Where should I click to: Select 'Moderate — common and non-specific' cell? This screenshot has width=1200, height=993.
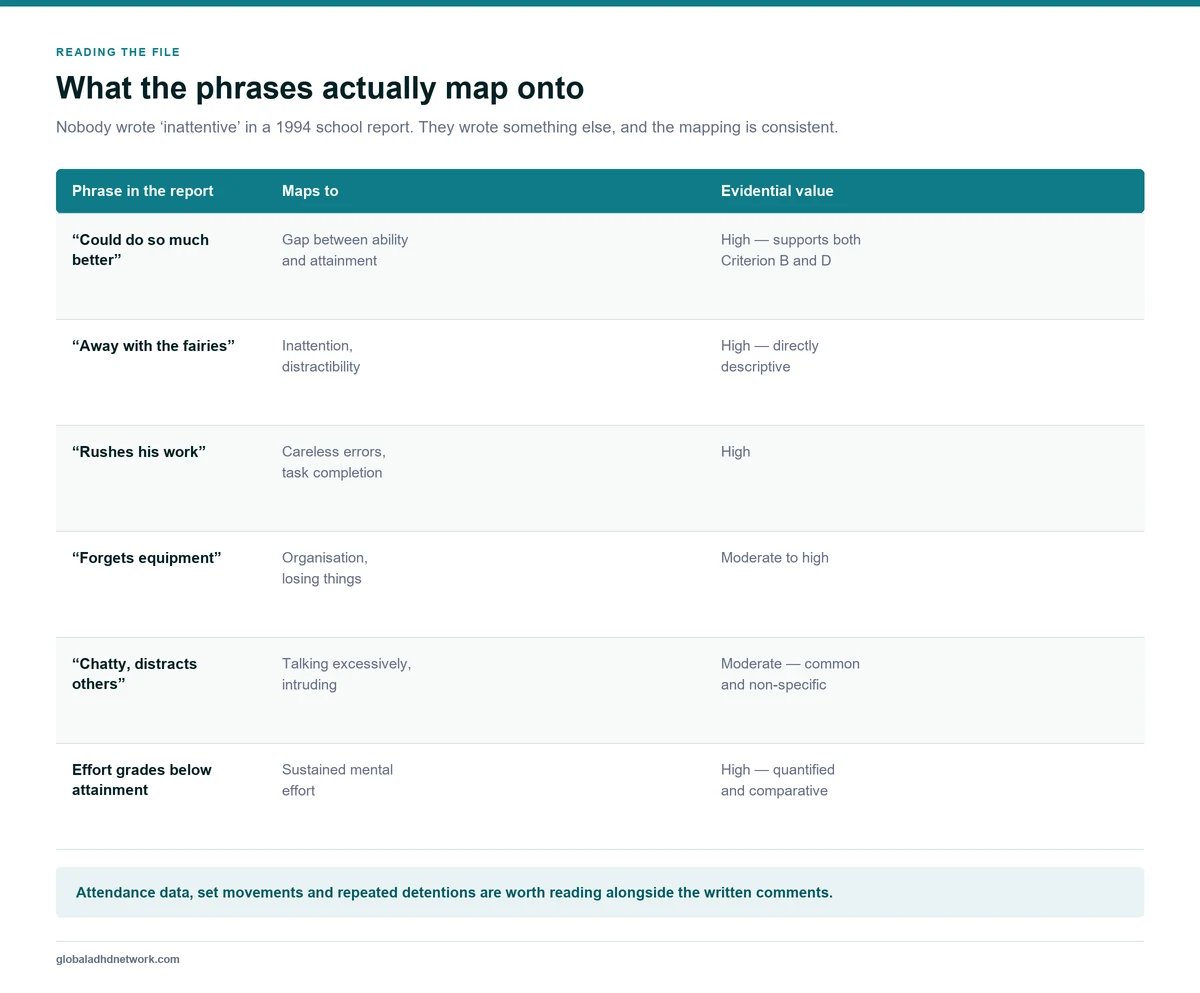tap(790, 674)
